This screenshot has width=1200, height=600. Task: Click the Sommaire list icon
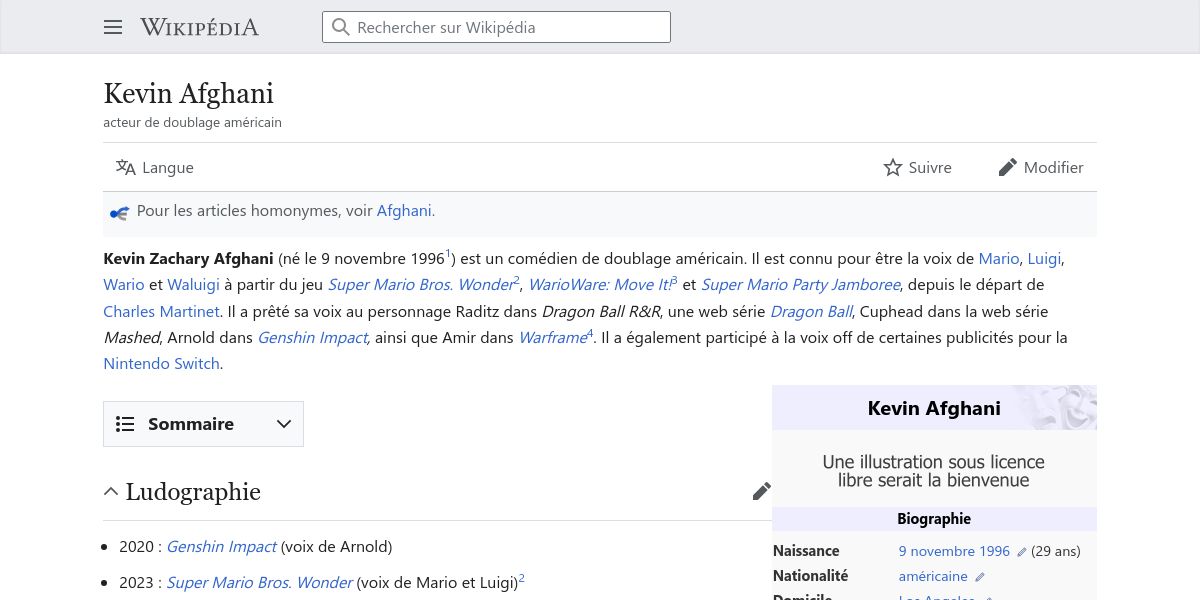pos(125,424)
